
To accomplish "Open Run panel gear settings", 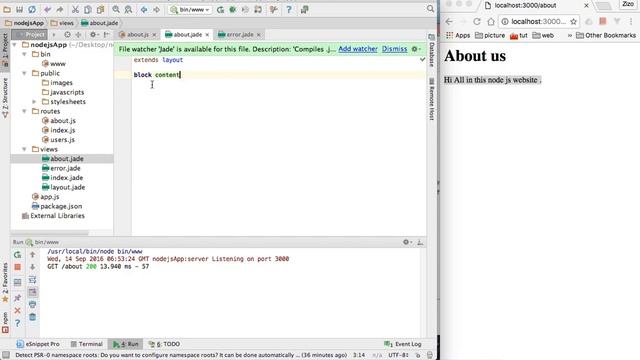I will 407,242.
